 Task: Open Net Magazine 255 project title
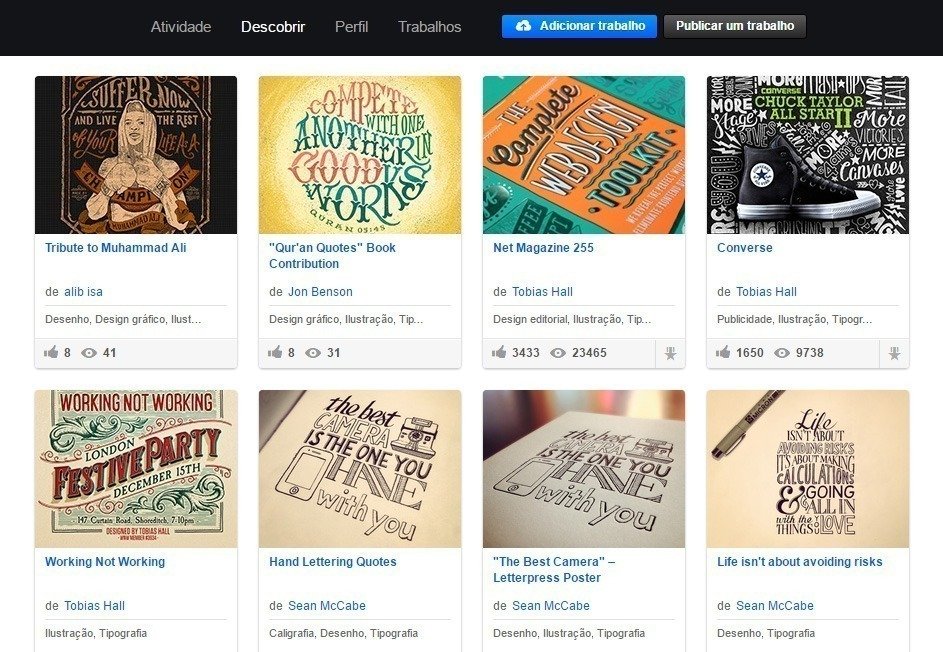pos(543,248)
